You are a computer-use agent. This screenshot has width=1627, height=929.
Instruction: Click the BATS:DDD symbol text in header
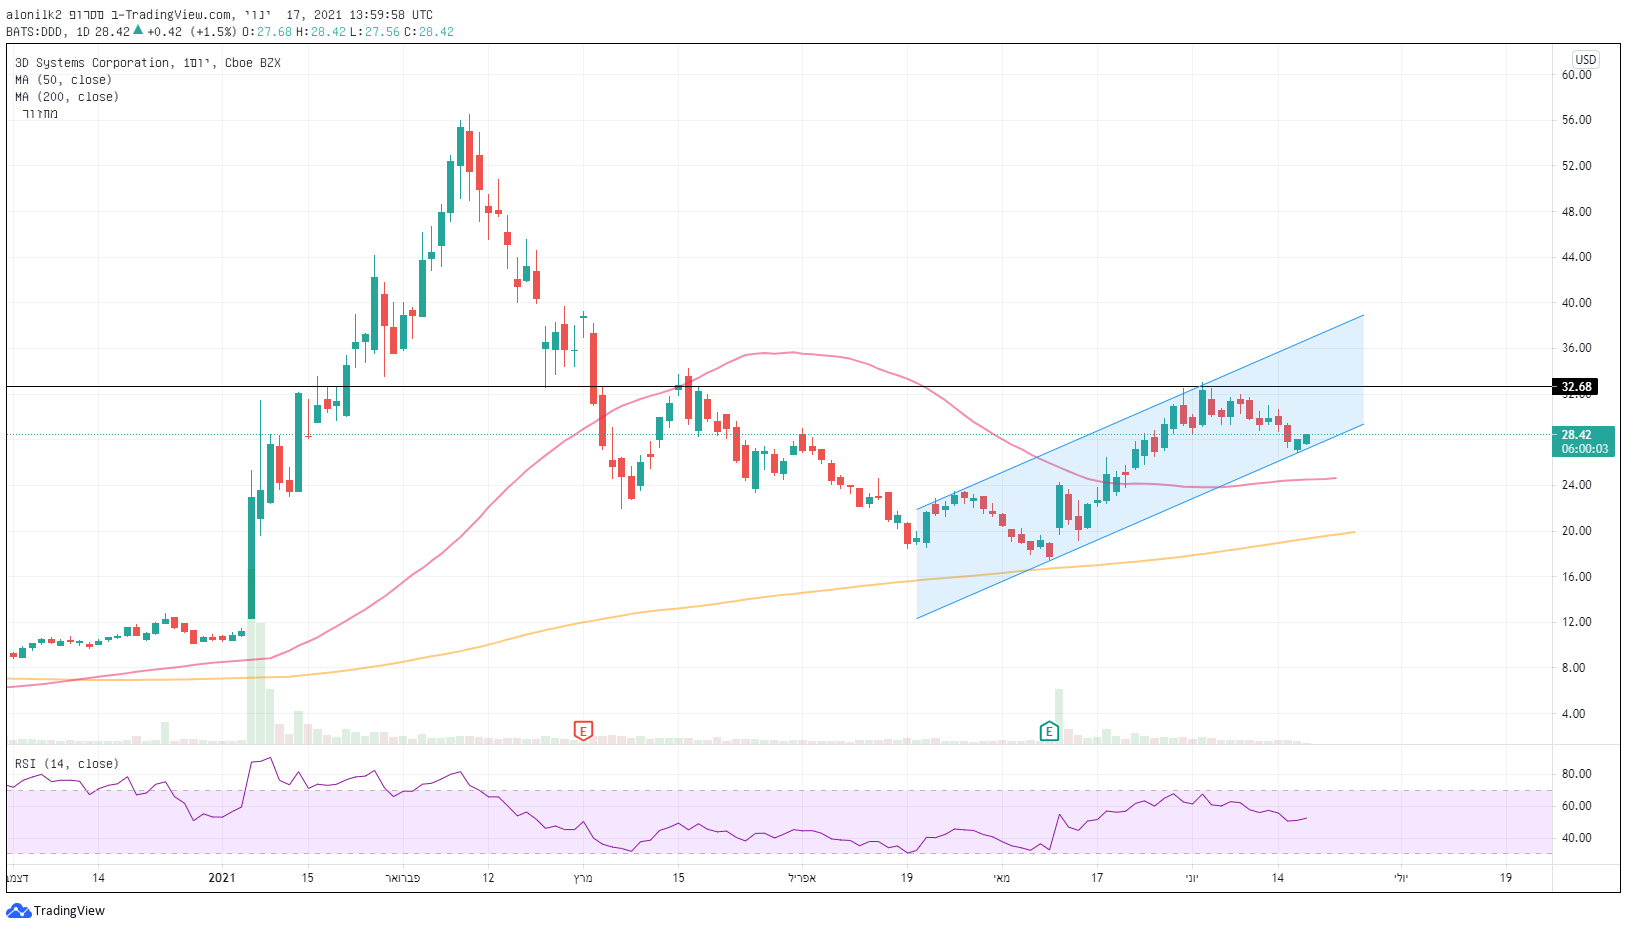[35, 32]
